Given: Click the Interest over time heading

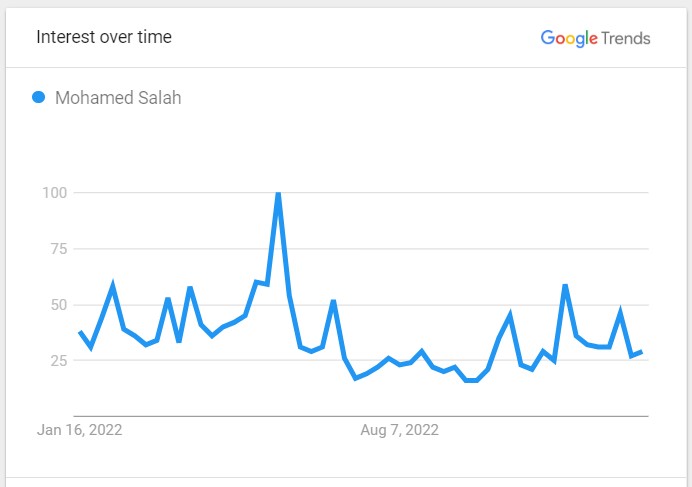Looking at the screenshot, I should (x=104, y=37).
